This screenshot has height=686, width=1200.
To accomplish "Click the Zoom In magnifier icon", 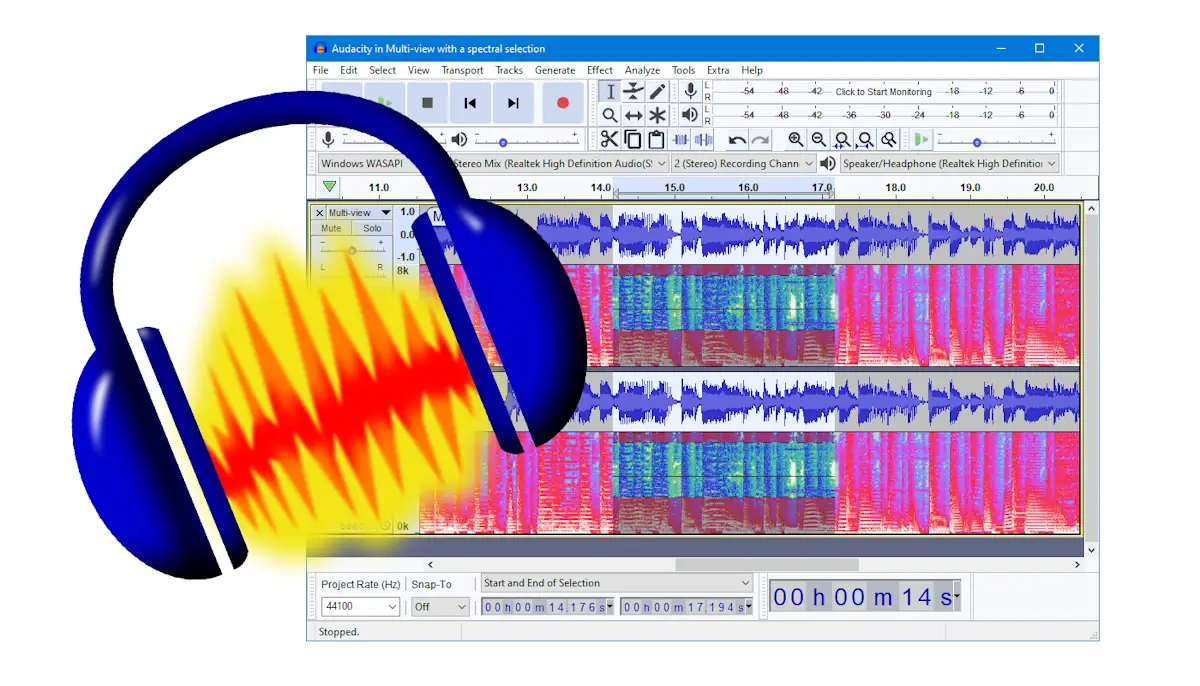I will (793, 139).
